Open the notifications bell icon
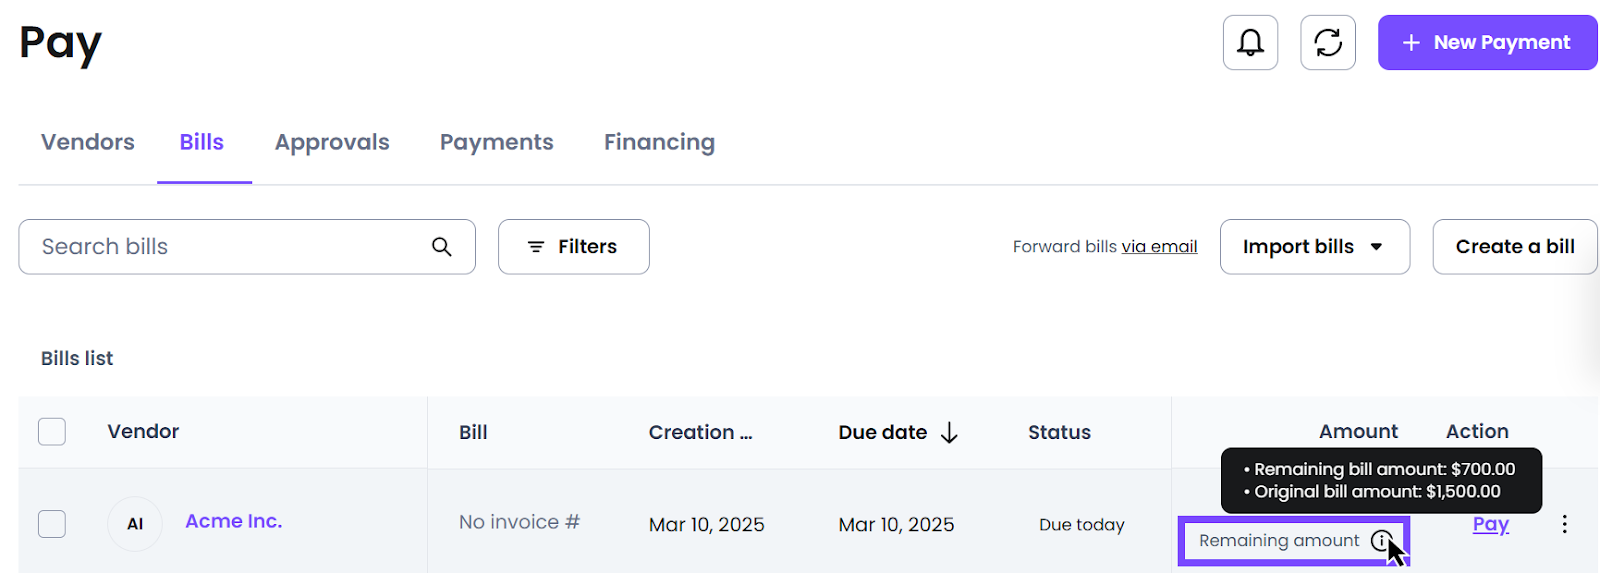1600x573 pixels. (x=1250, y=42)
